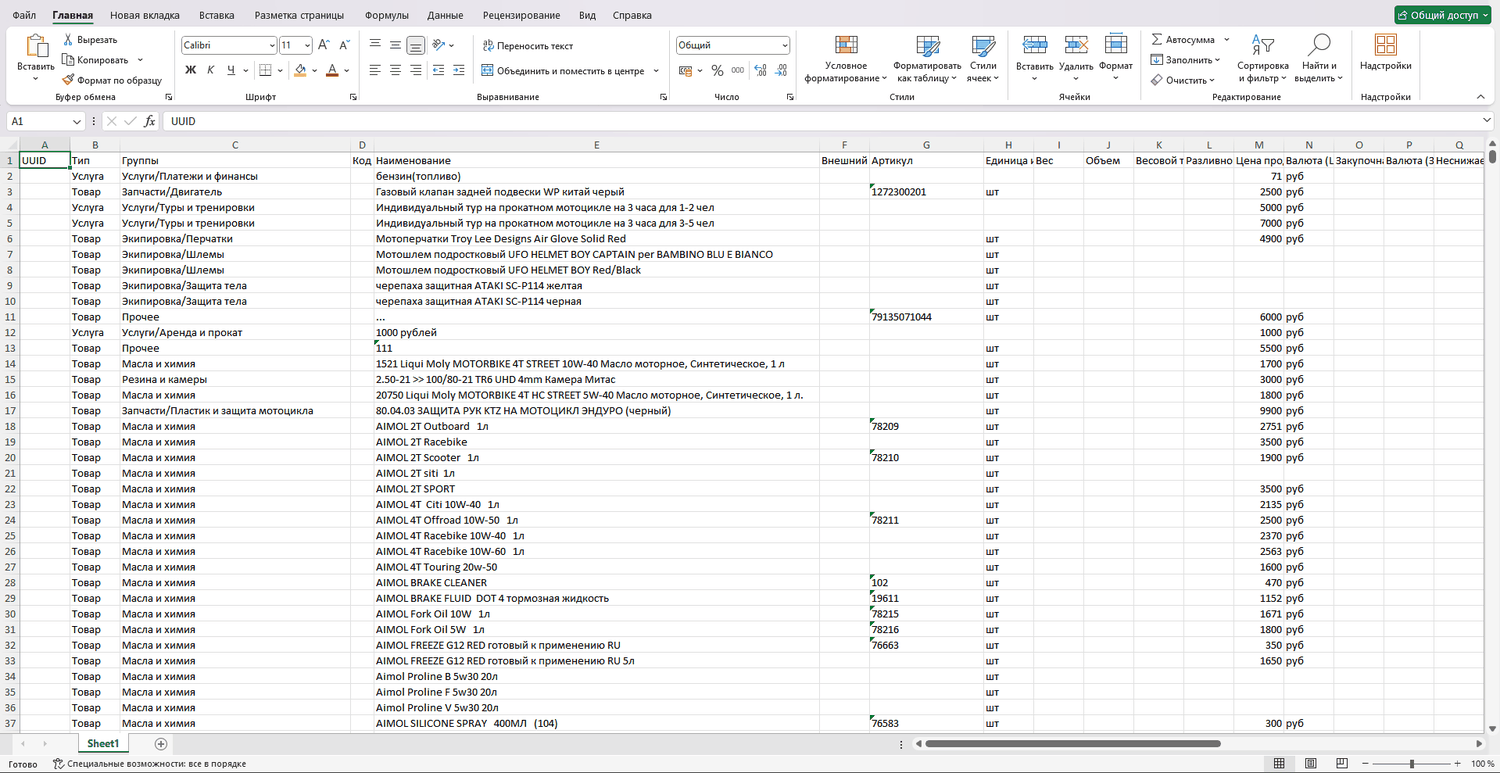Open Cell Styles (Стили ячеек)
Viewport: 1500px width, 773px height.
[983, 58]
